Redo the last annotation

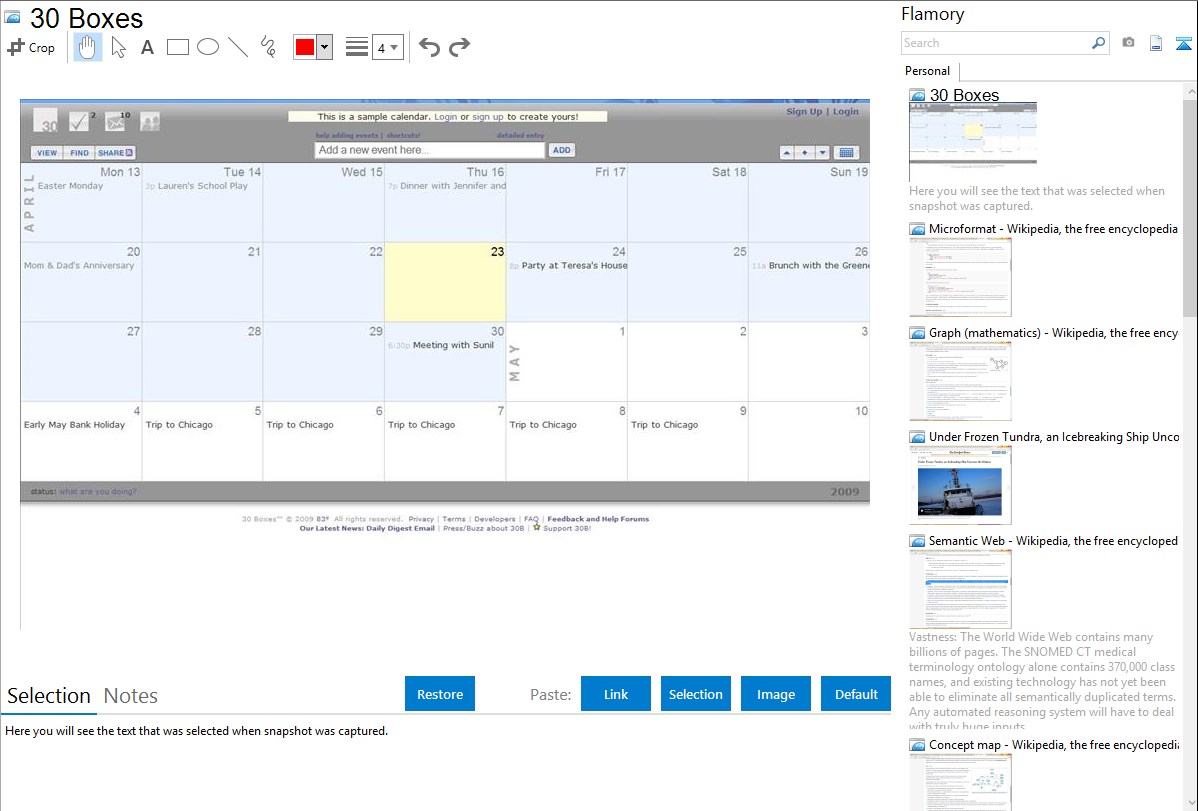point(459,47)
